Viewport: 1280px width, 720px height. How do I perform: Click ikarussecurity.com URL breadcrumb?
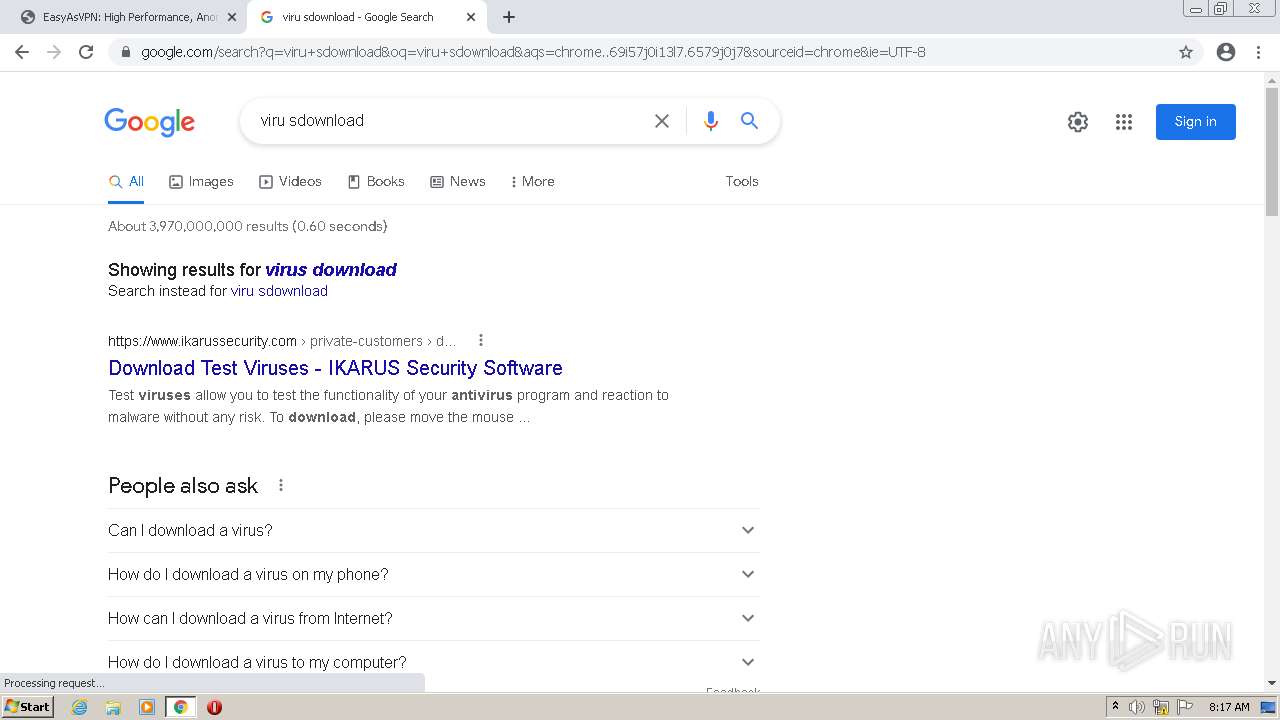(x=282, y=341)
